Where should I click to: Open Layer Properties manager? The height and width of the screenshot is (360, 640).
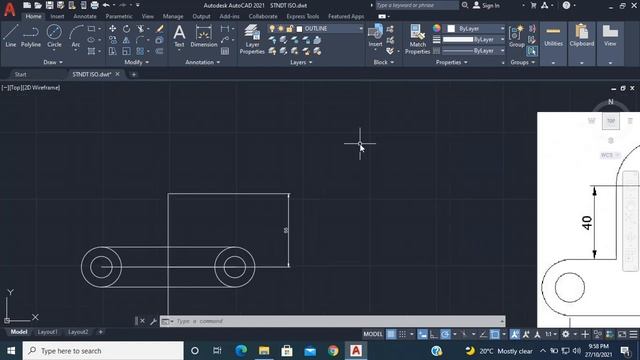tap(252, 39)
